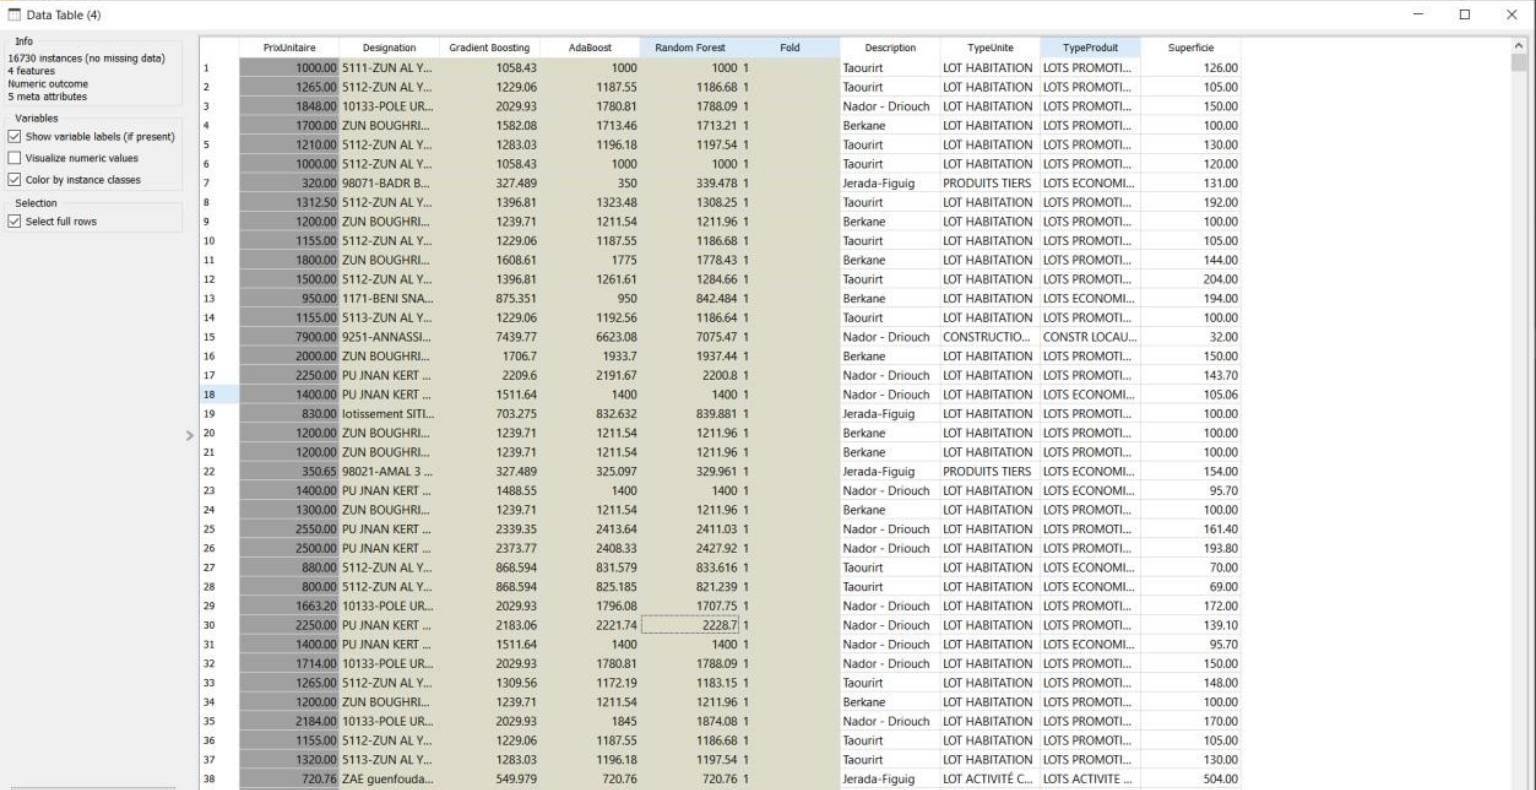Click the Description column header
This screenshot has height=790, width=1536.
(x=890, y=48)
